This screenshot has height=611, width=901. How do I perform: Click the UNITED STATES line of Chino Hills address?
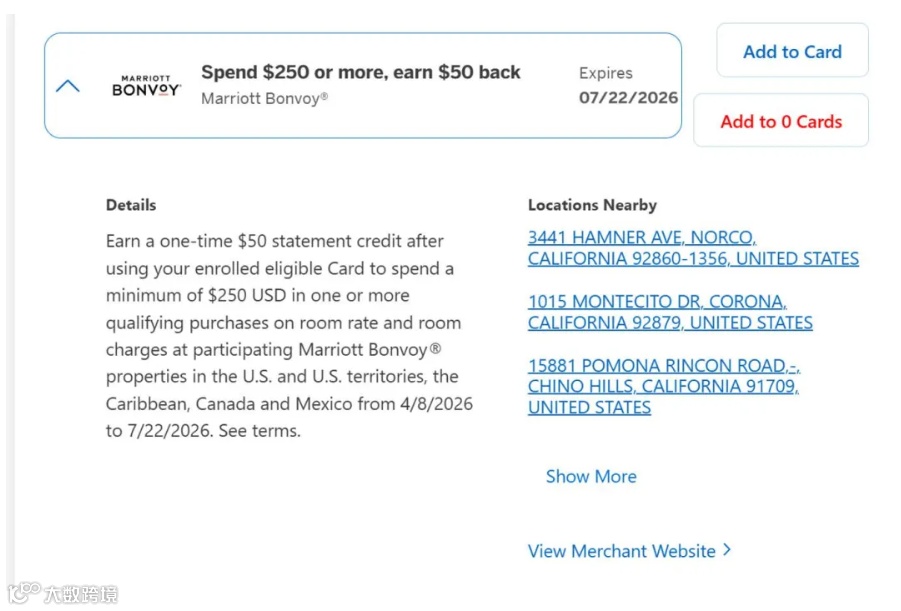pyautogui.click(x=589, y=408)
